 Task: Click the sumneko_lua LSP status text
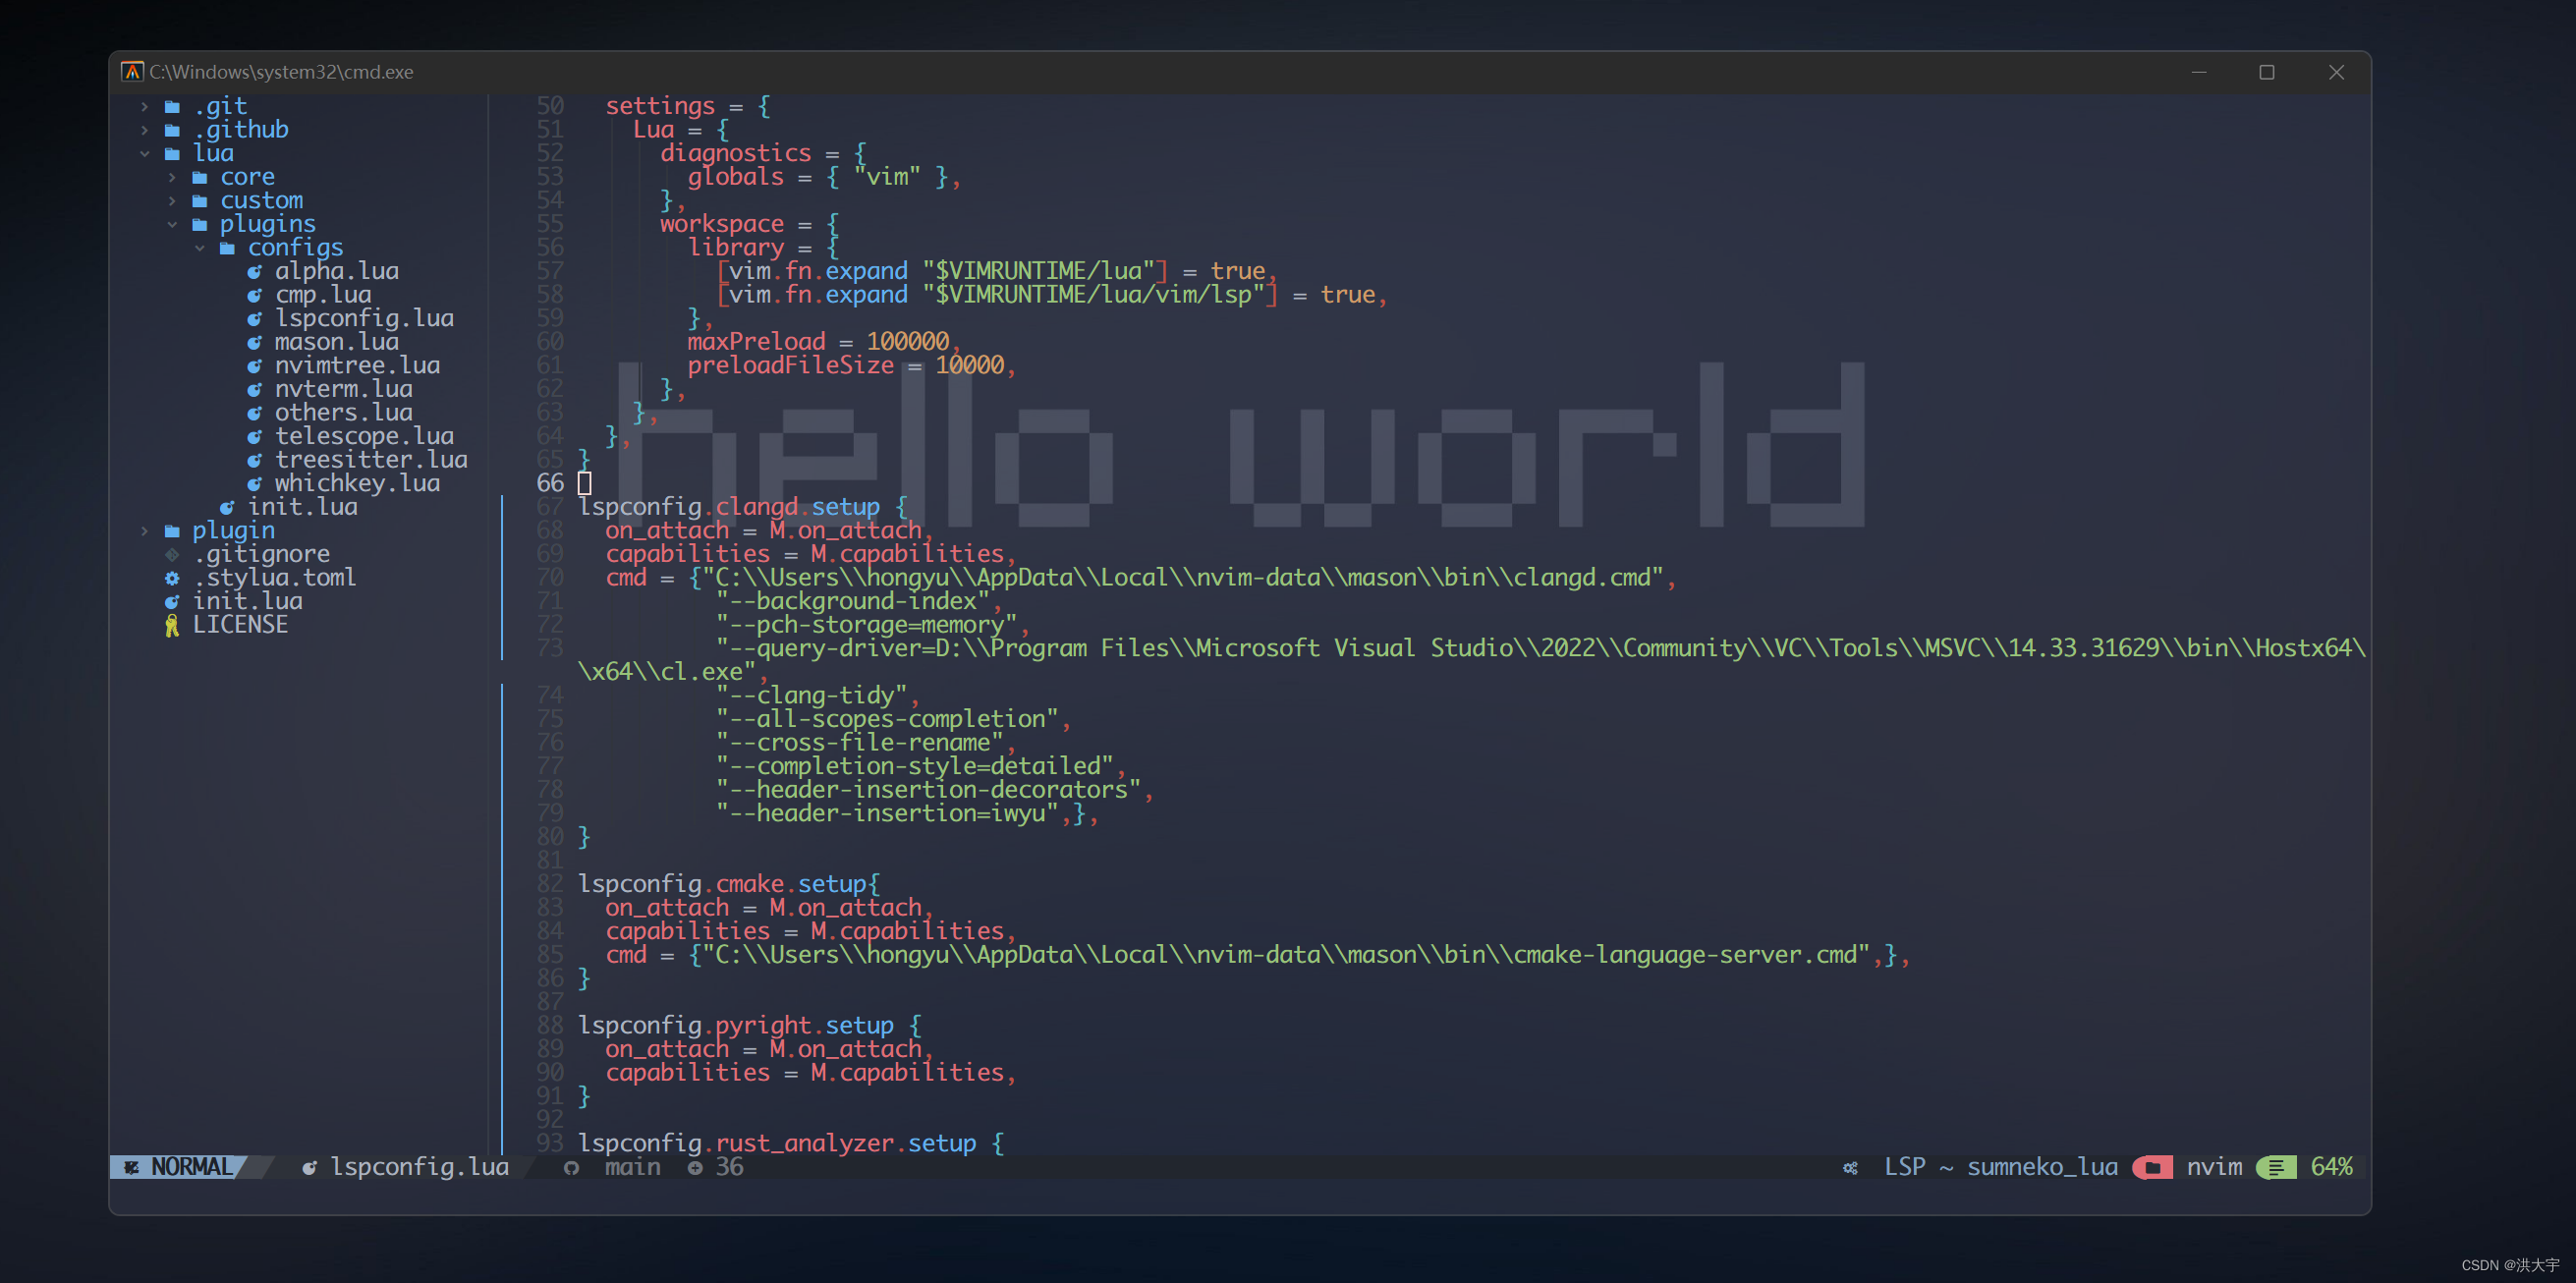(x=2042, y=1167)
